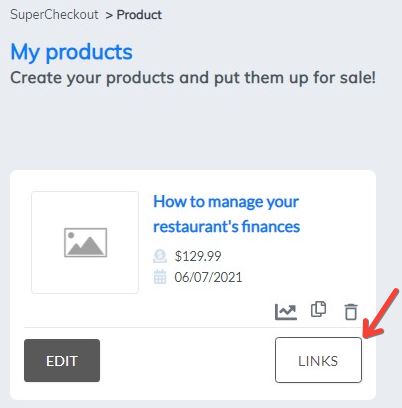Duplicate the product with the copy icon

click(x=318, y=309)
